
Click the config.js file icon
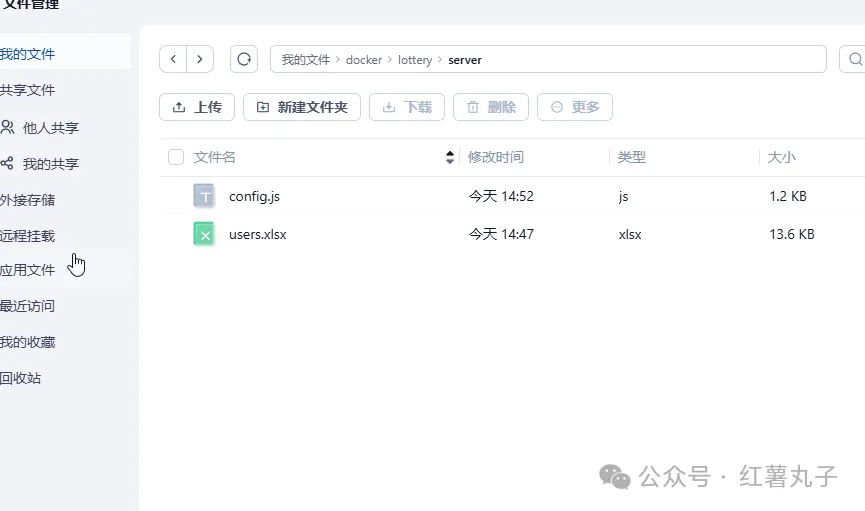click(204, 196)
